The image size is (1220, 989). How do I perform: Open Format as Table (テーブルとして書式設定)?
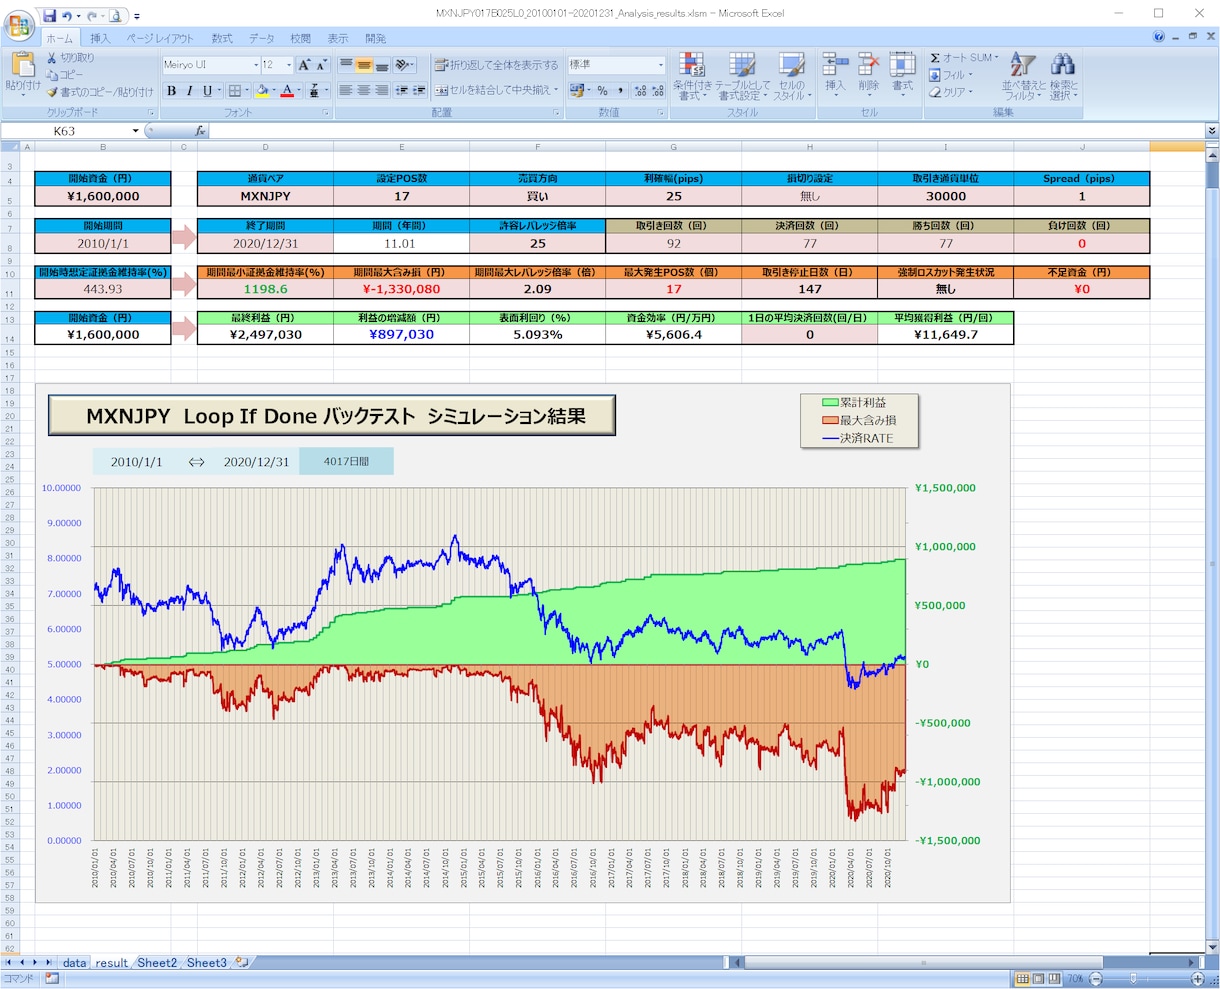point(744,76)
